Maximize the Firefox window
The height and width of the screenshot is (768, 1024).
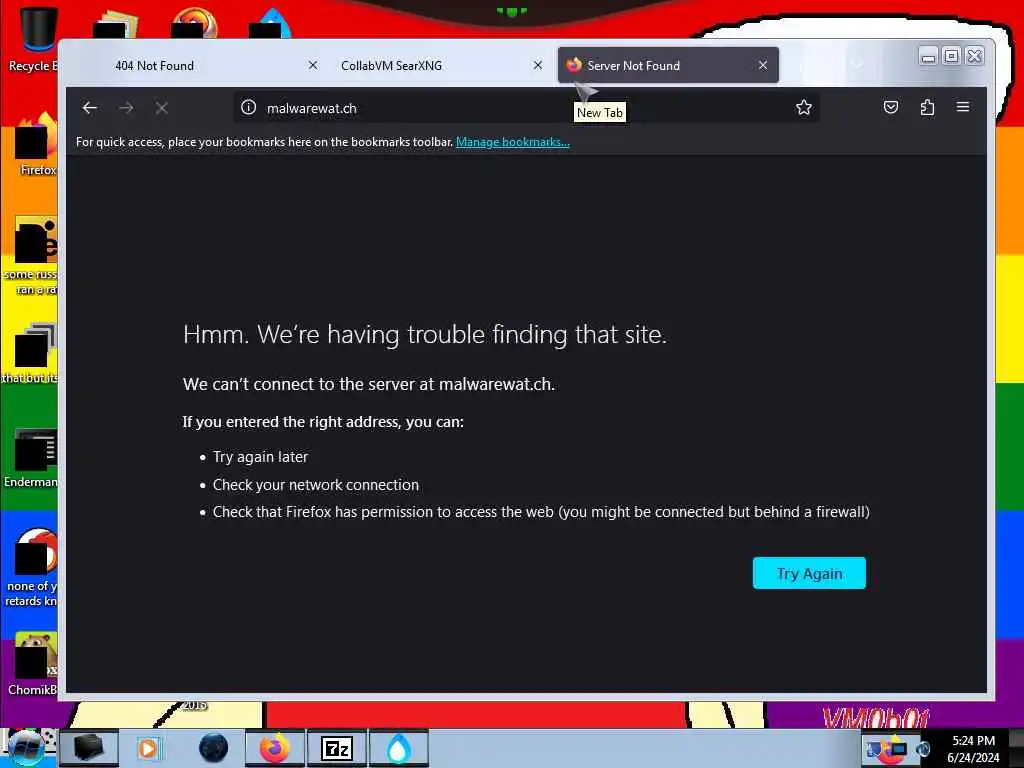[951, 56]
